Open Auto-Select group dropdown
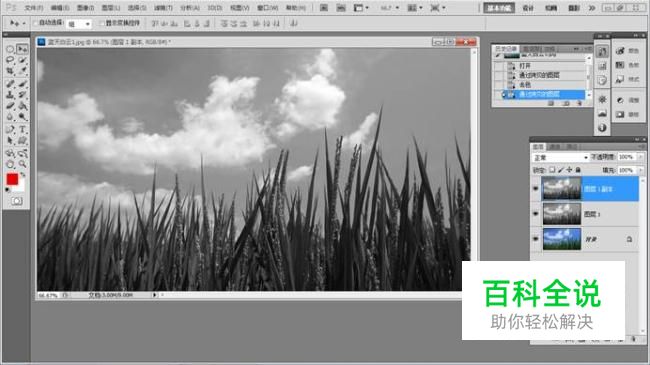The width and height of the screenshot is (650, 365). [x=79, y=24]
